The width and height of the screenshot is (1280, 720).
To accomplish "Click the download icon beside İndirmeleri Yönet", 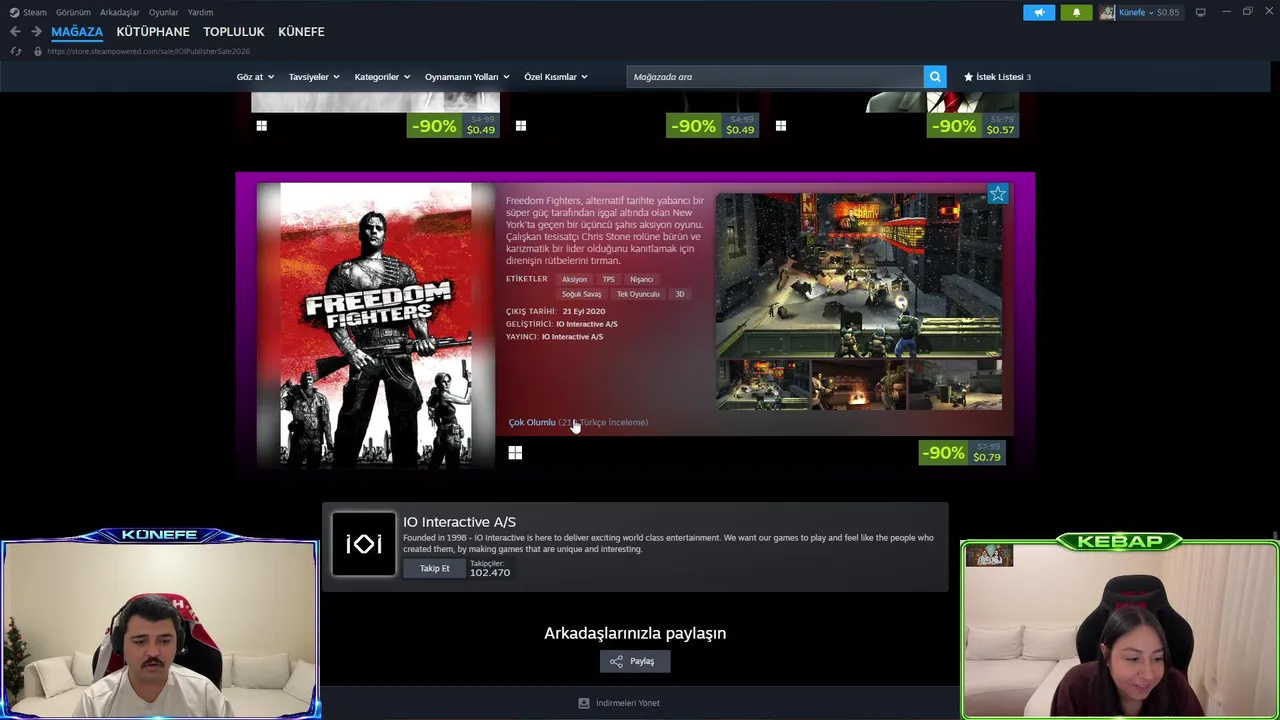I will pyautogui.click(x=584, y=703).
